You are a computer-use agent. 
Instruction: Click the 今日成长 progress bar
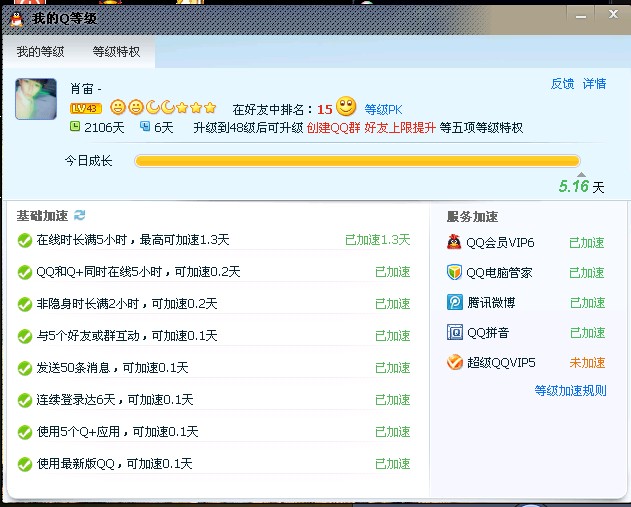click(357, 161)
